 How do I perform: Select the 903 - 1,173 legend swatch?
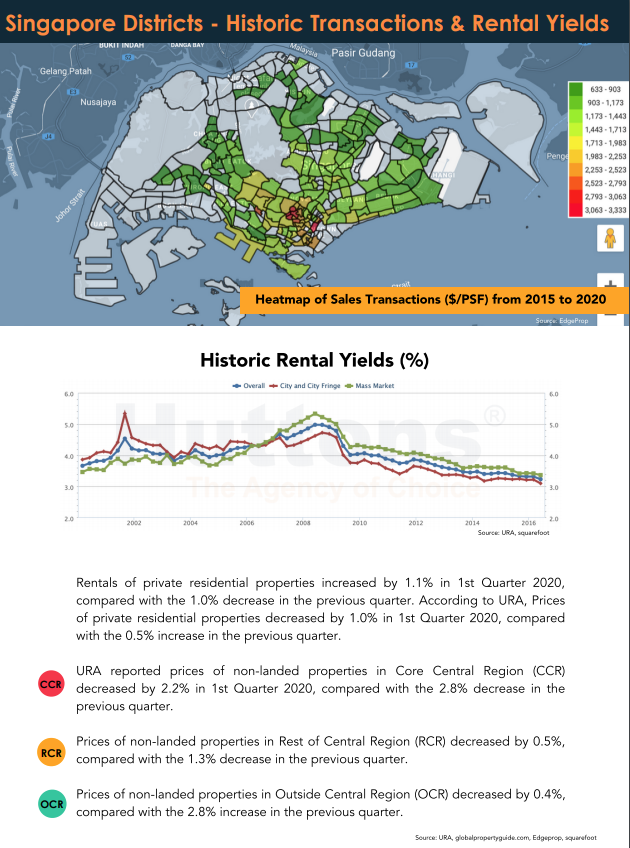[x=576, y=103]
